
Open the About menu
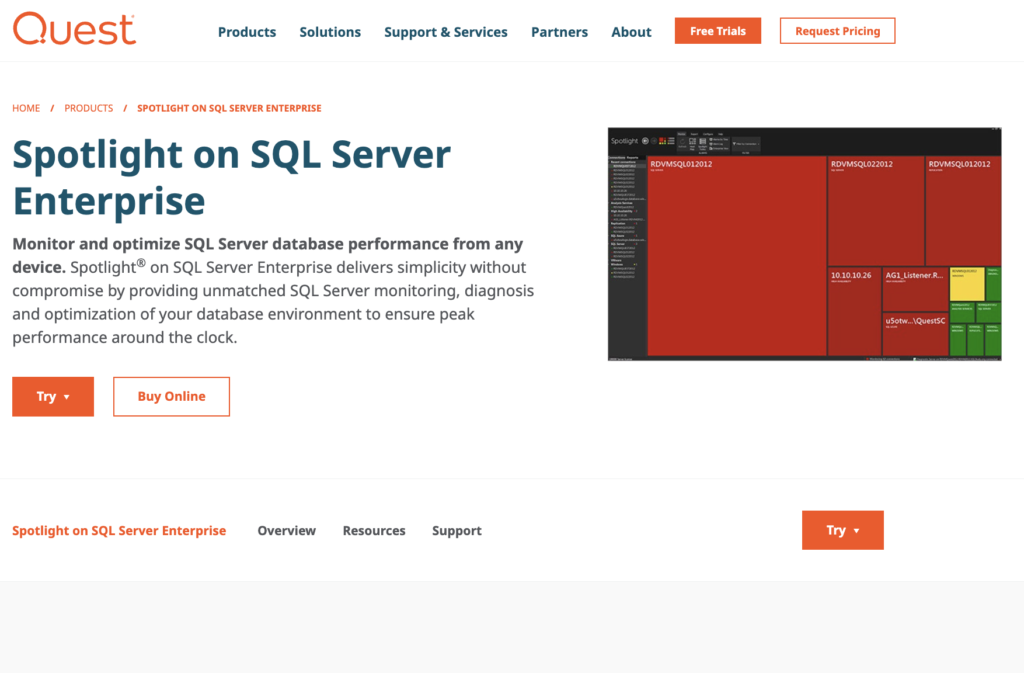631,32
